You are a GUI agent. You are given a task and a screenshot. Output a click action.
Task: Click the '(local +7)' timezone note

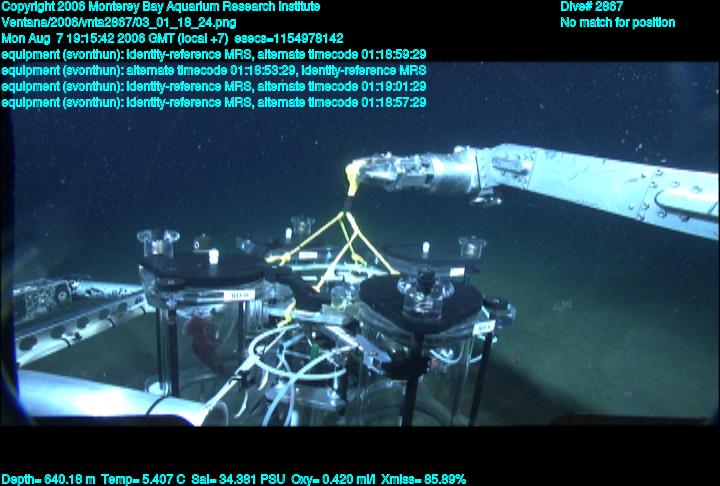pos(203,39)
